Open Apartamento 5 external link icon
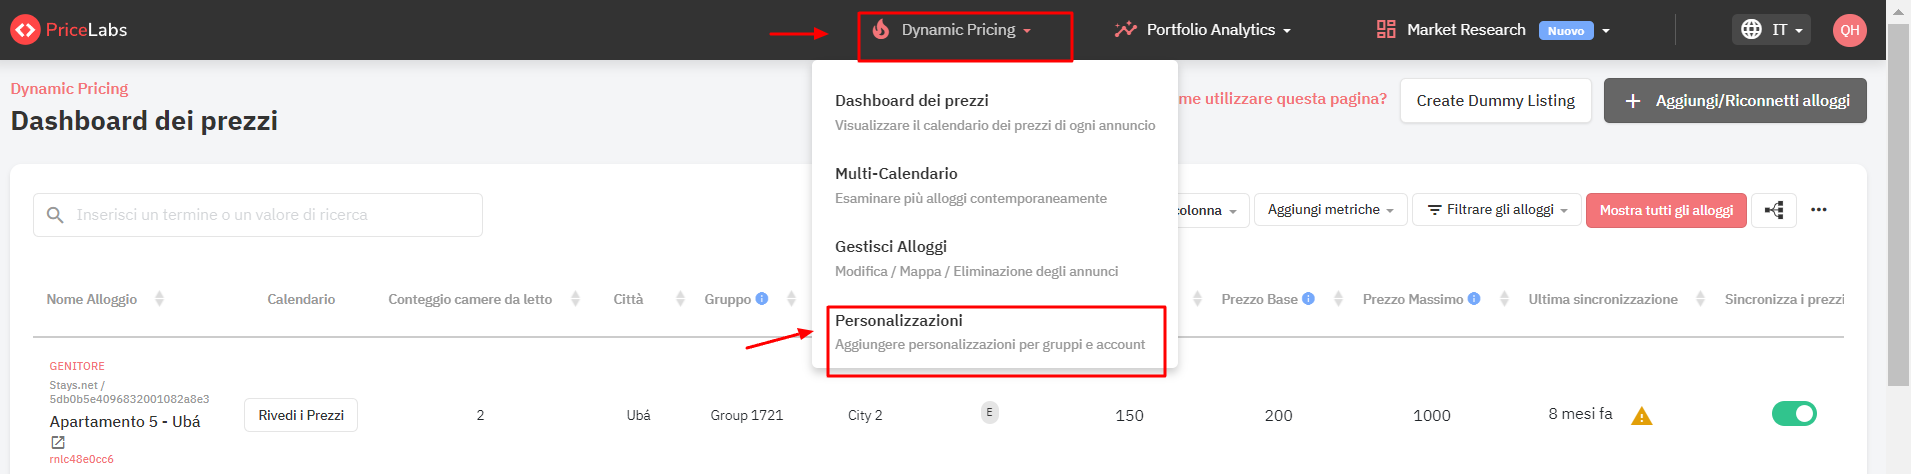The image size is (1911, 474). 58,442
